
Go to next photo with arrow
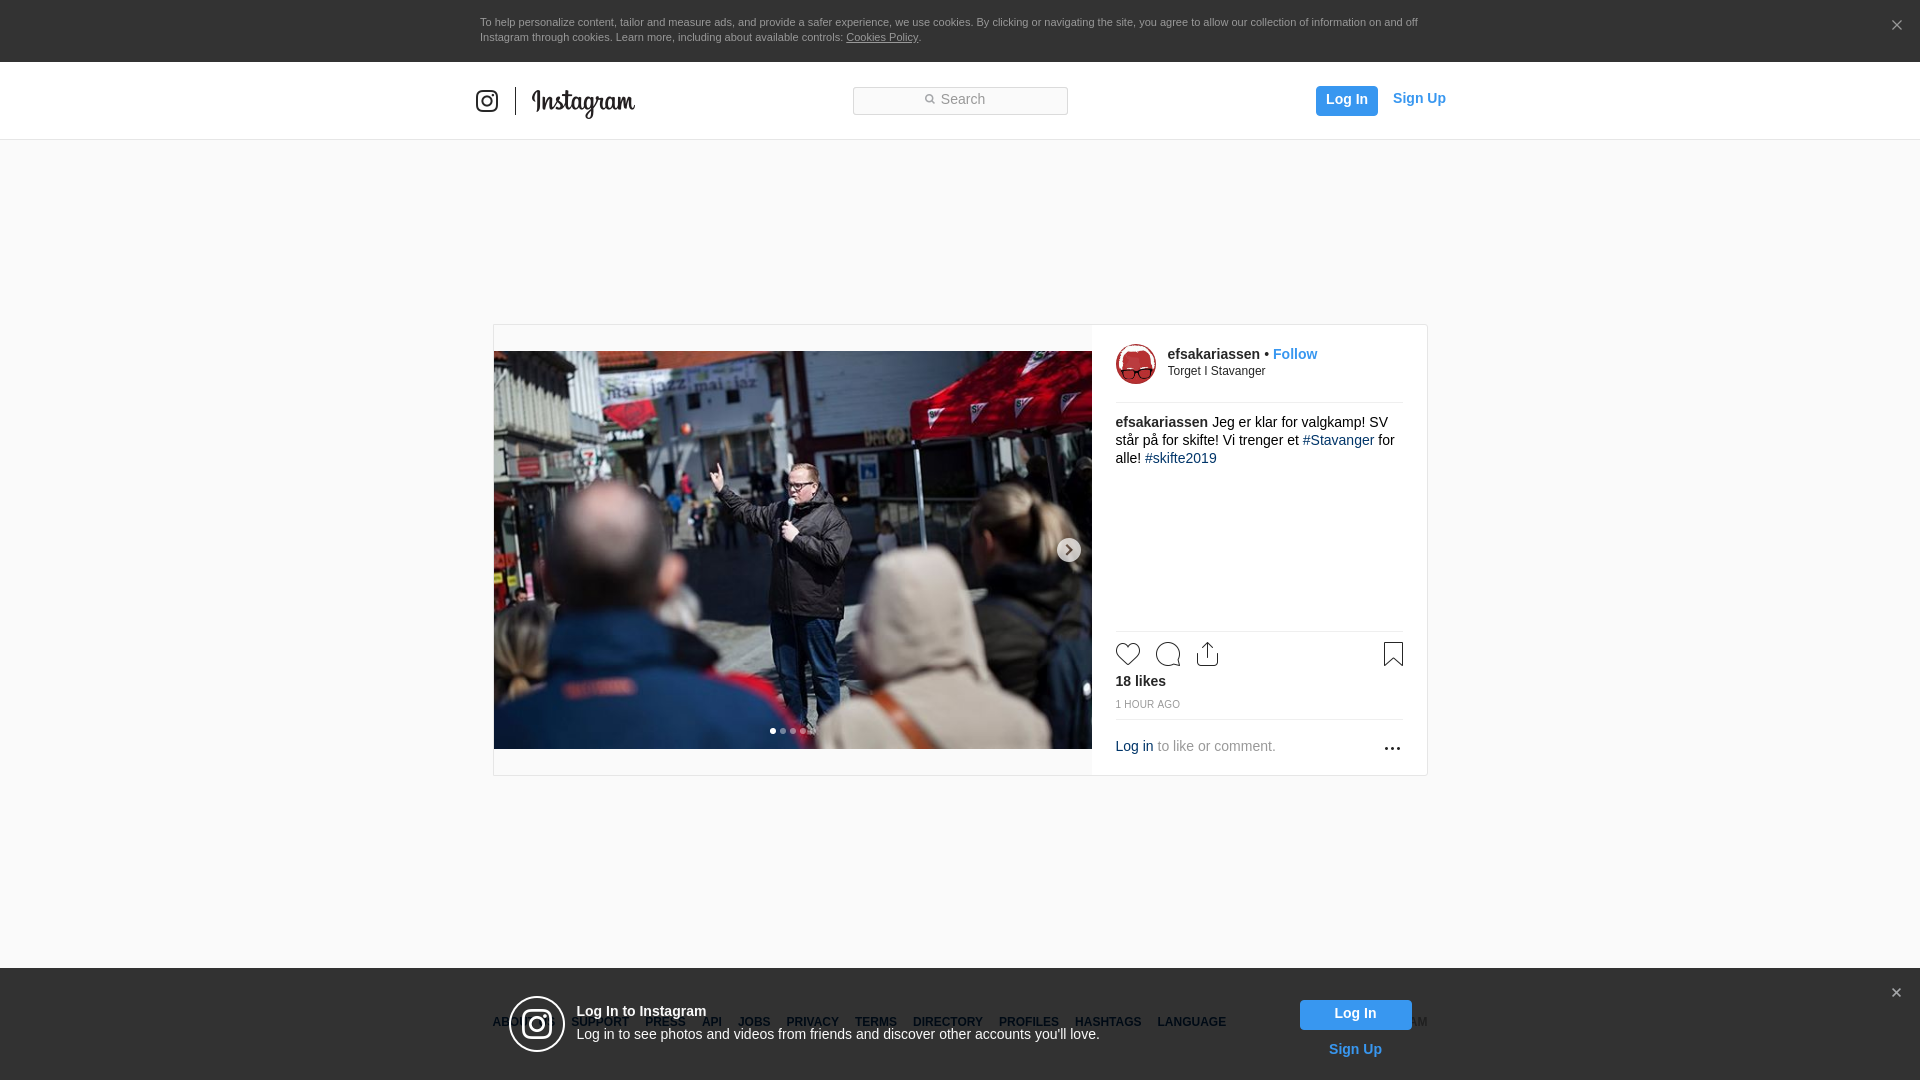pyautogui.click(x=1069, y=550)
